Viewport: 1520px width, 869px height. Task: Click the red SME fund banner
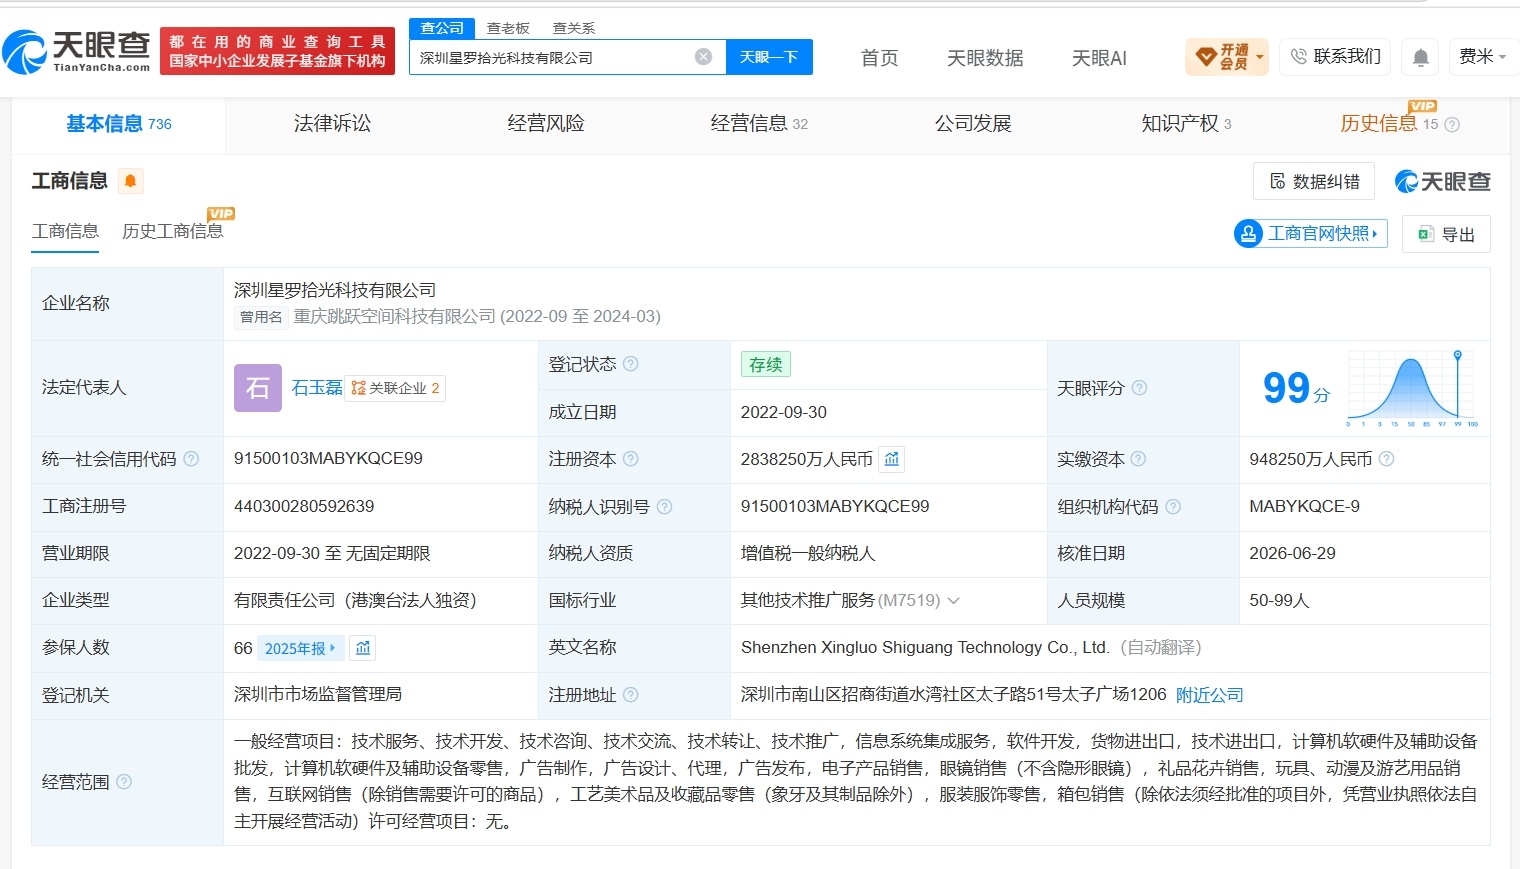coord(277,51)
